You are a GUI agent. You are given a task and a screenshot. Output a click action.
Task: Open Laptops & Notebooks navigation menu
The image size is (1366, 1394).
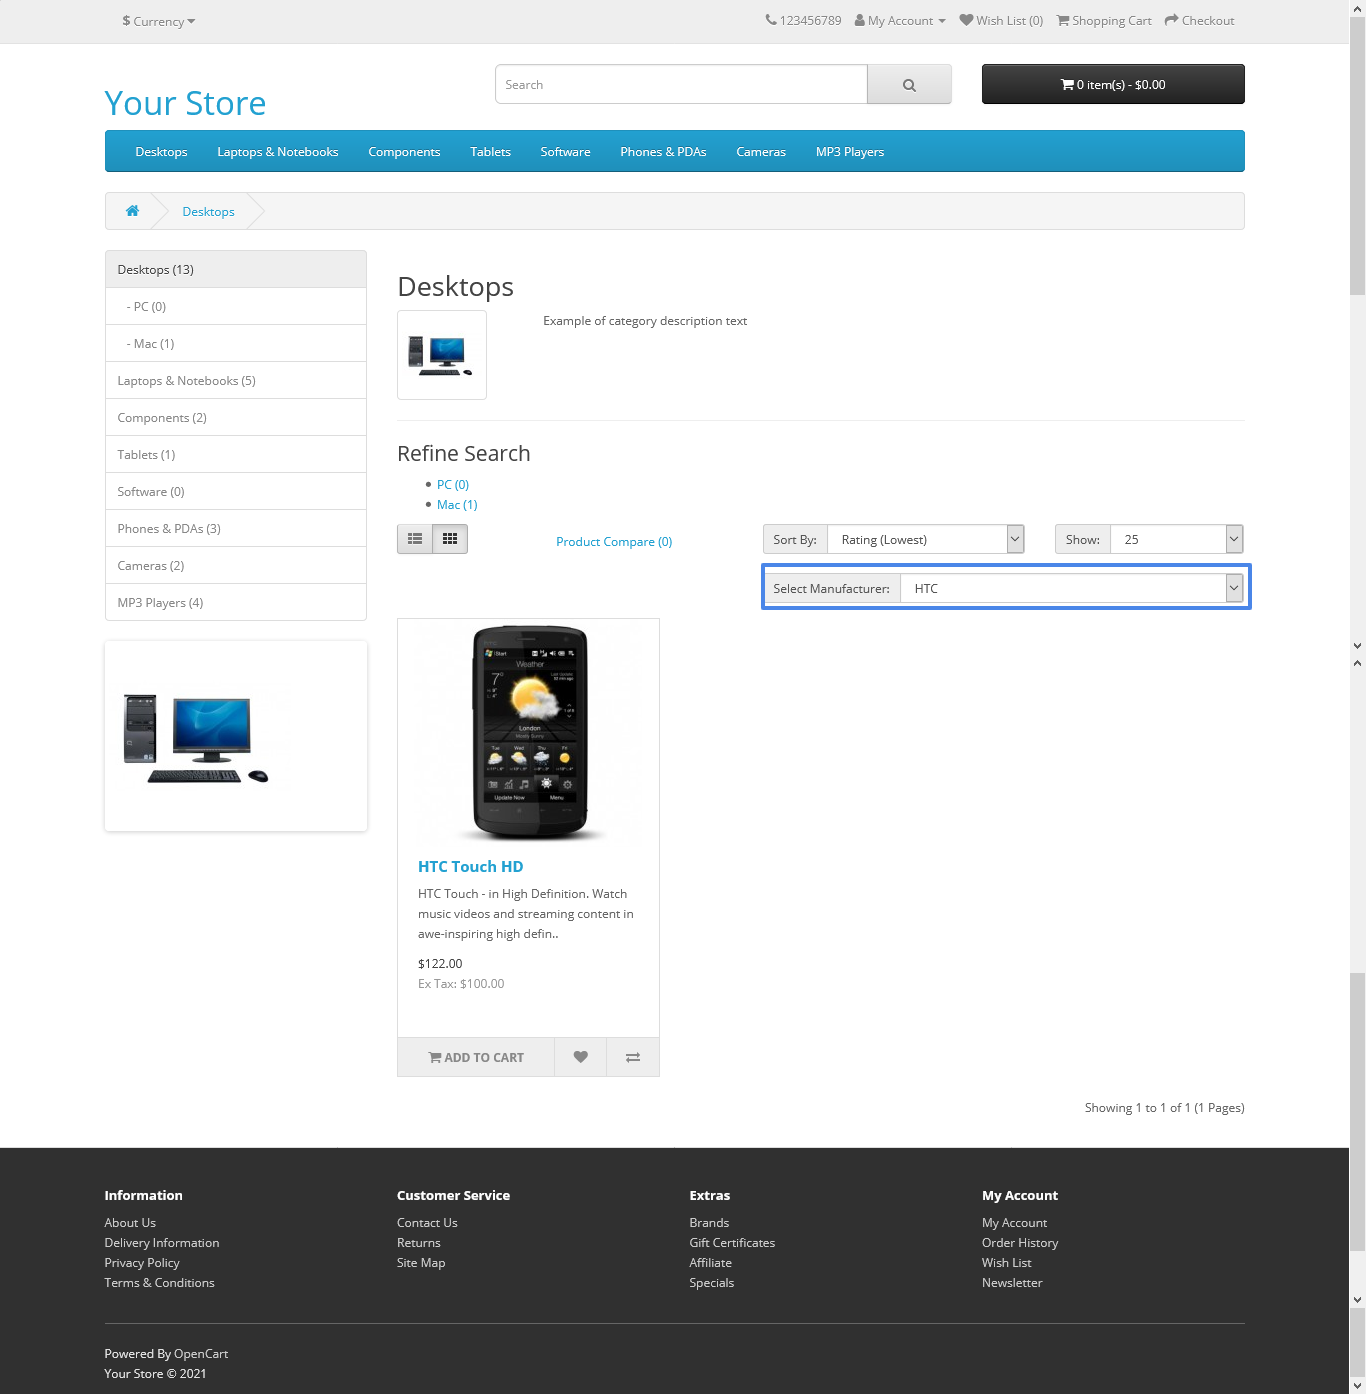278,152
